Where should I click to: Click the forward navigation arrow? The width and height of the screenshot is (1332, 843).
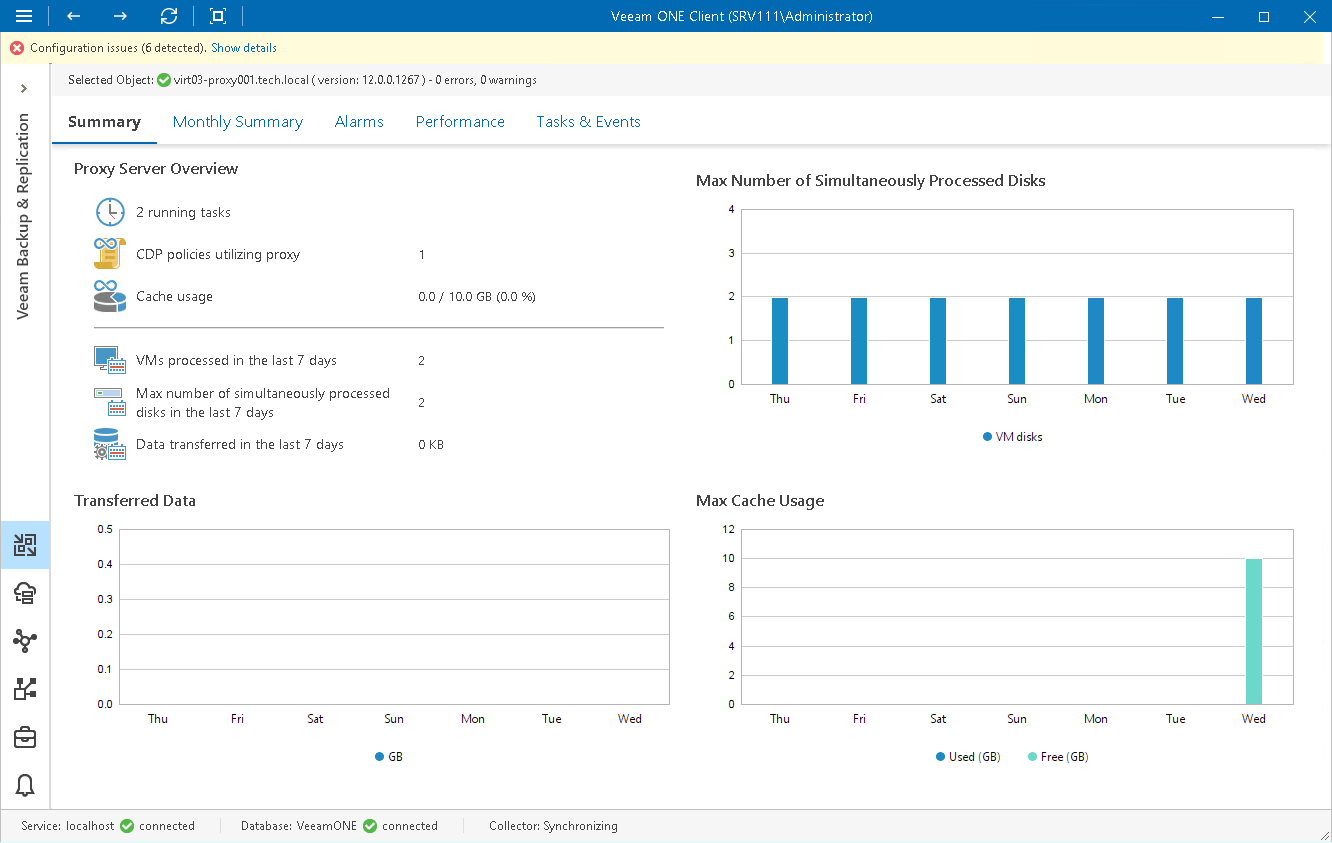120,16
